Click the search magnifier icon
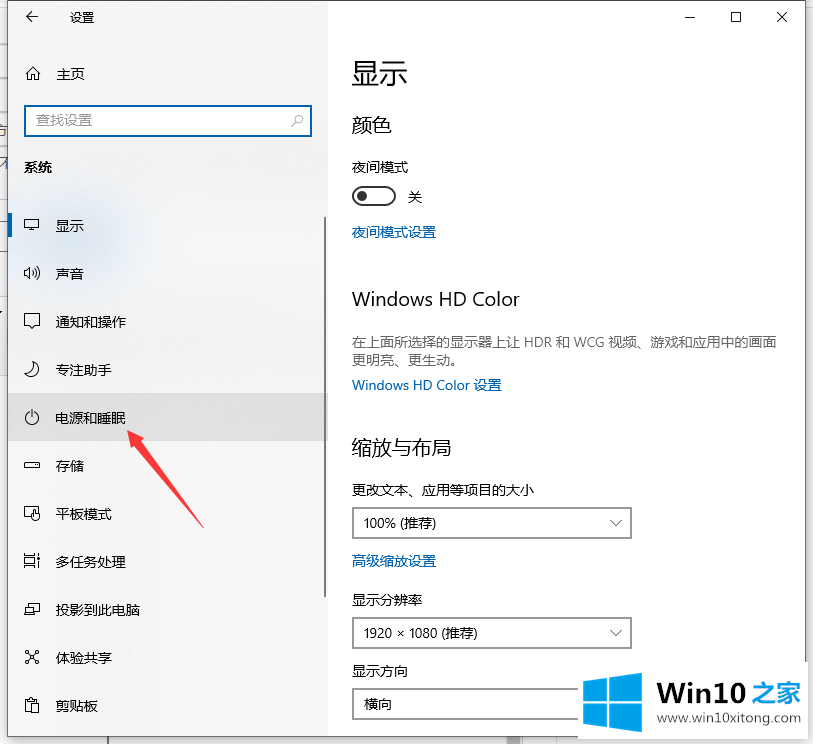 297,121
